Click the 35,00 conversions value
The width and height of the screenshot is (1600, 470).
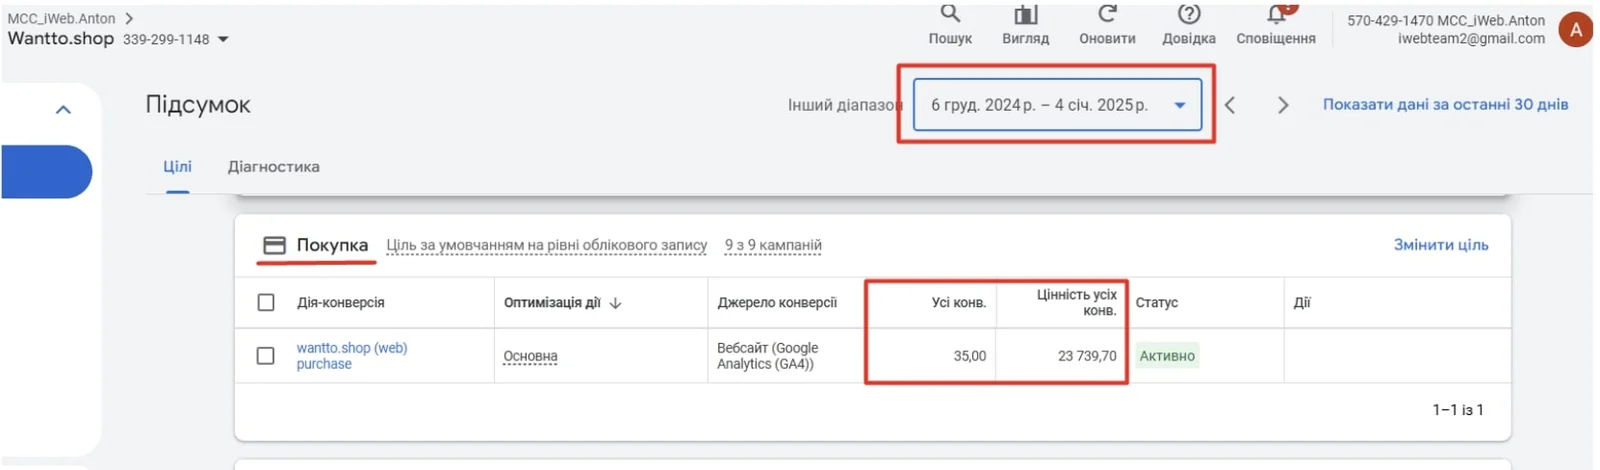(970, 356)
